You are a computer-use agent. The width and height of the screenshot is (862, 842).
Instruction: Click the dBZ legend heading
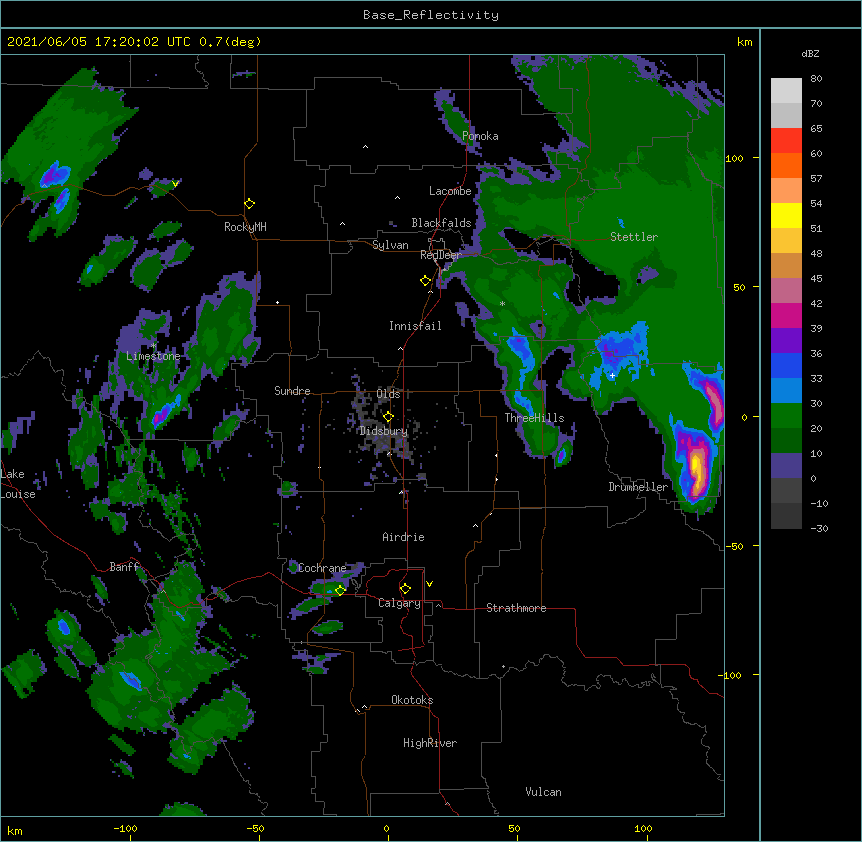point(810,54)
